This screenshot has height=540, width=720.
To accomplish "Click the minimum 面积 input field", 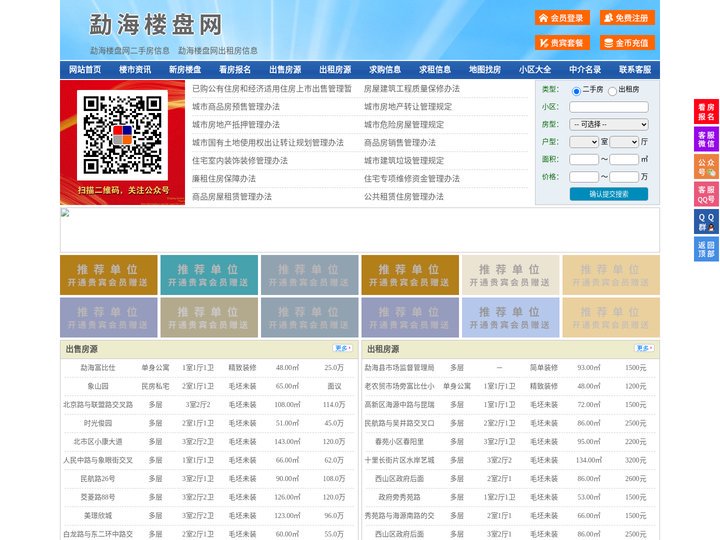I will tap(584, 159).
